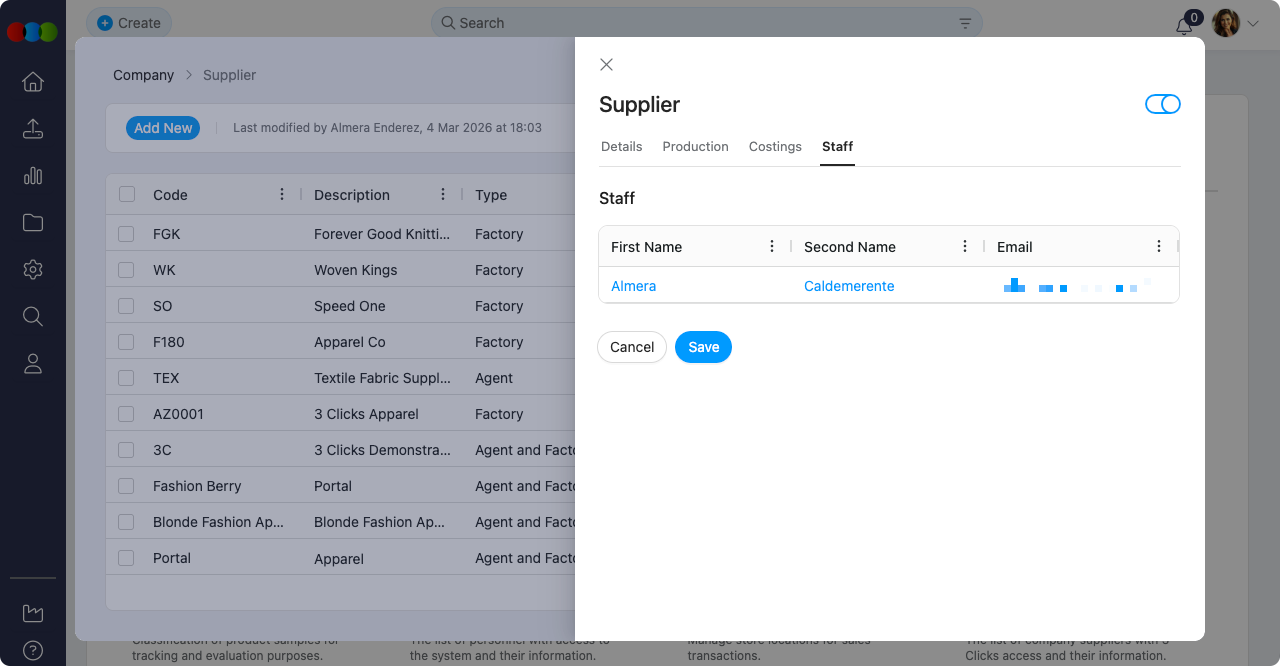Image resolution: width=1280 pixels, height=666 pixels.
Task: Switch to the Production tab
Action: 695,146
